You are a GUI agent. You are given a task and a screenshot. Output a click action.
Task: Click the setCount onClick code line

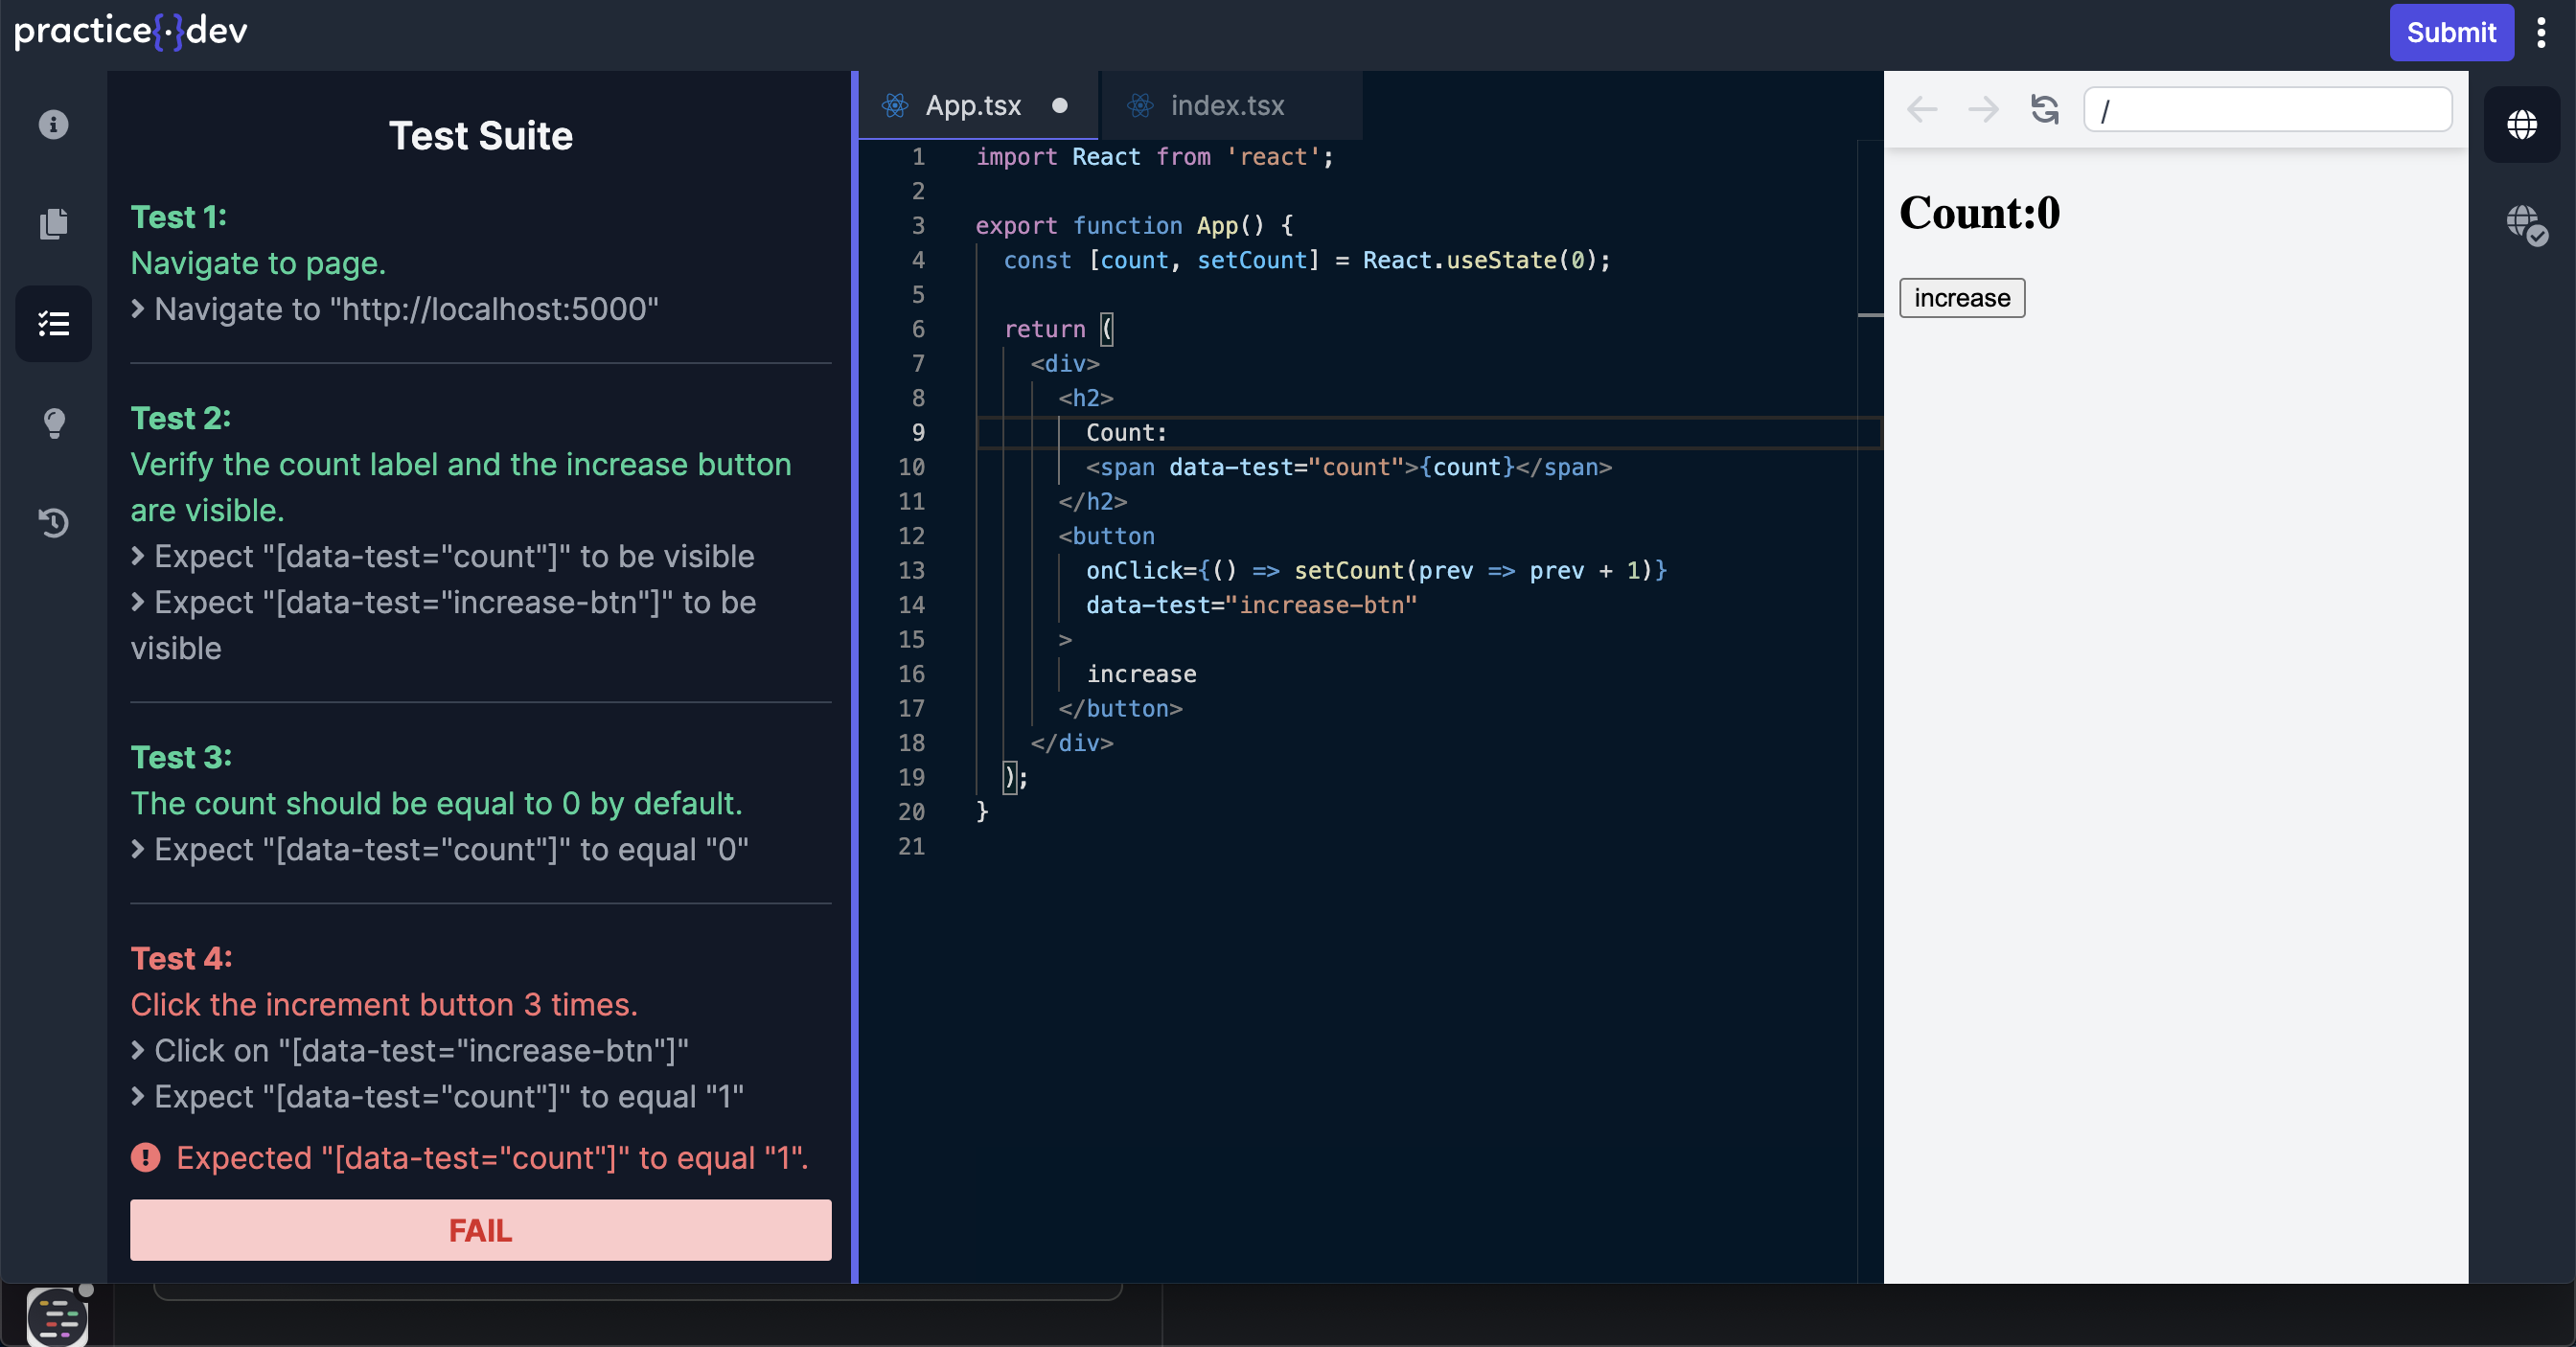(1376, 570)
